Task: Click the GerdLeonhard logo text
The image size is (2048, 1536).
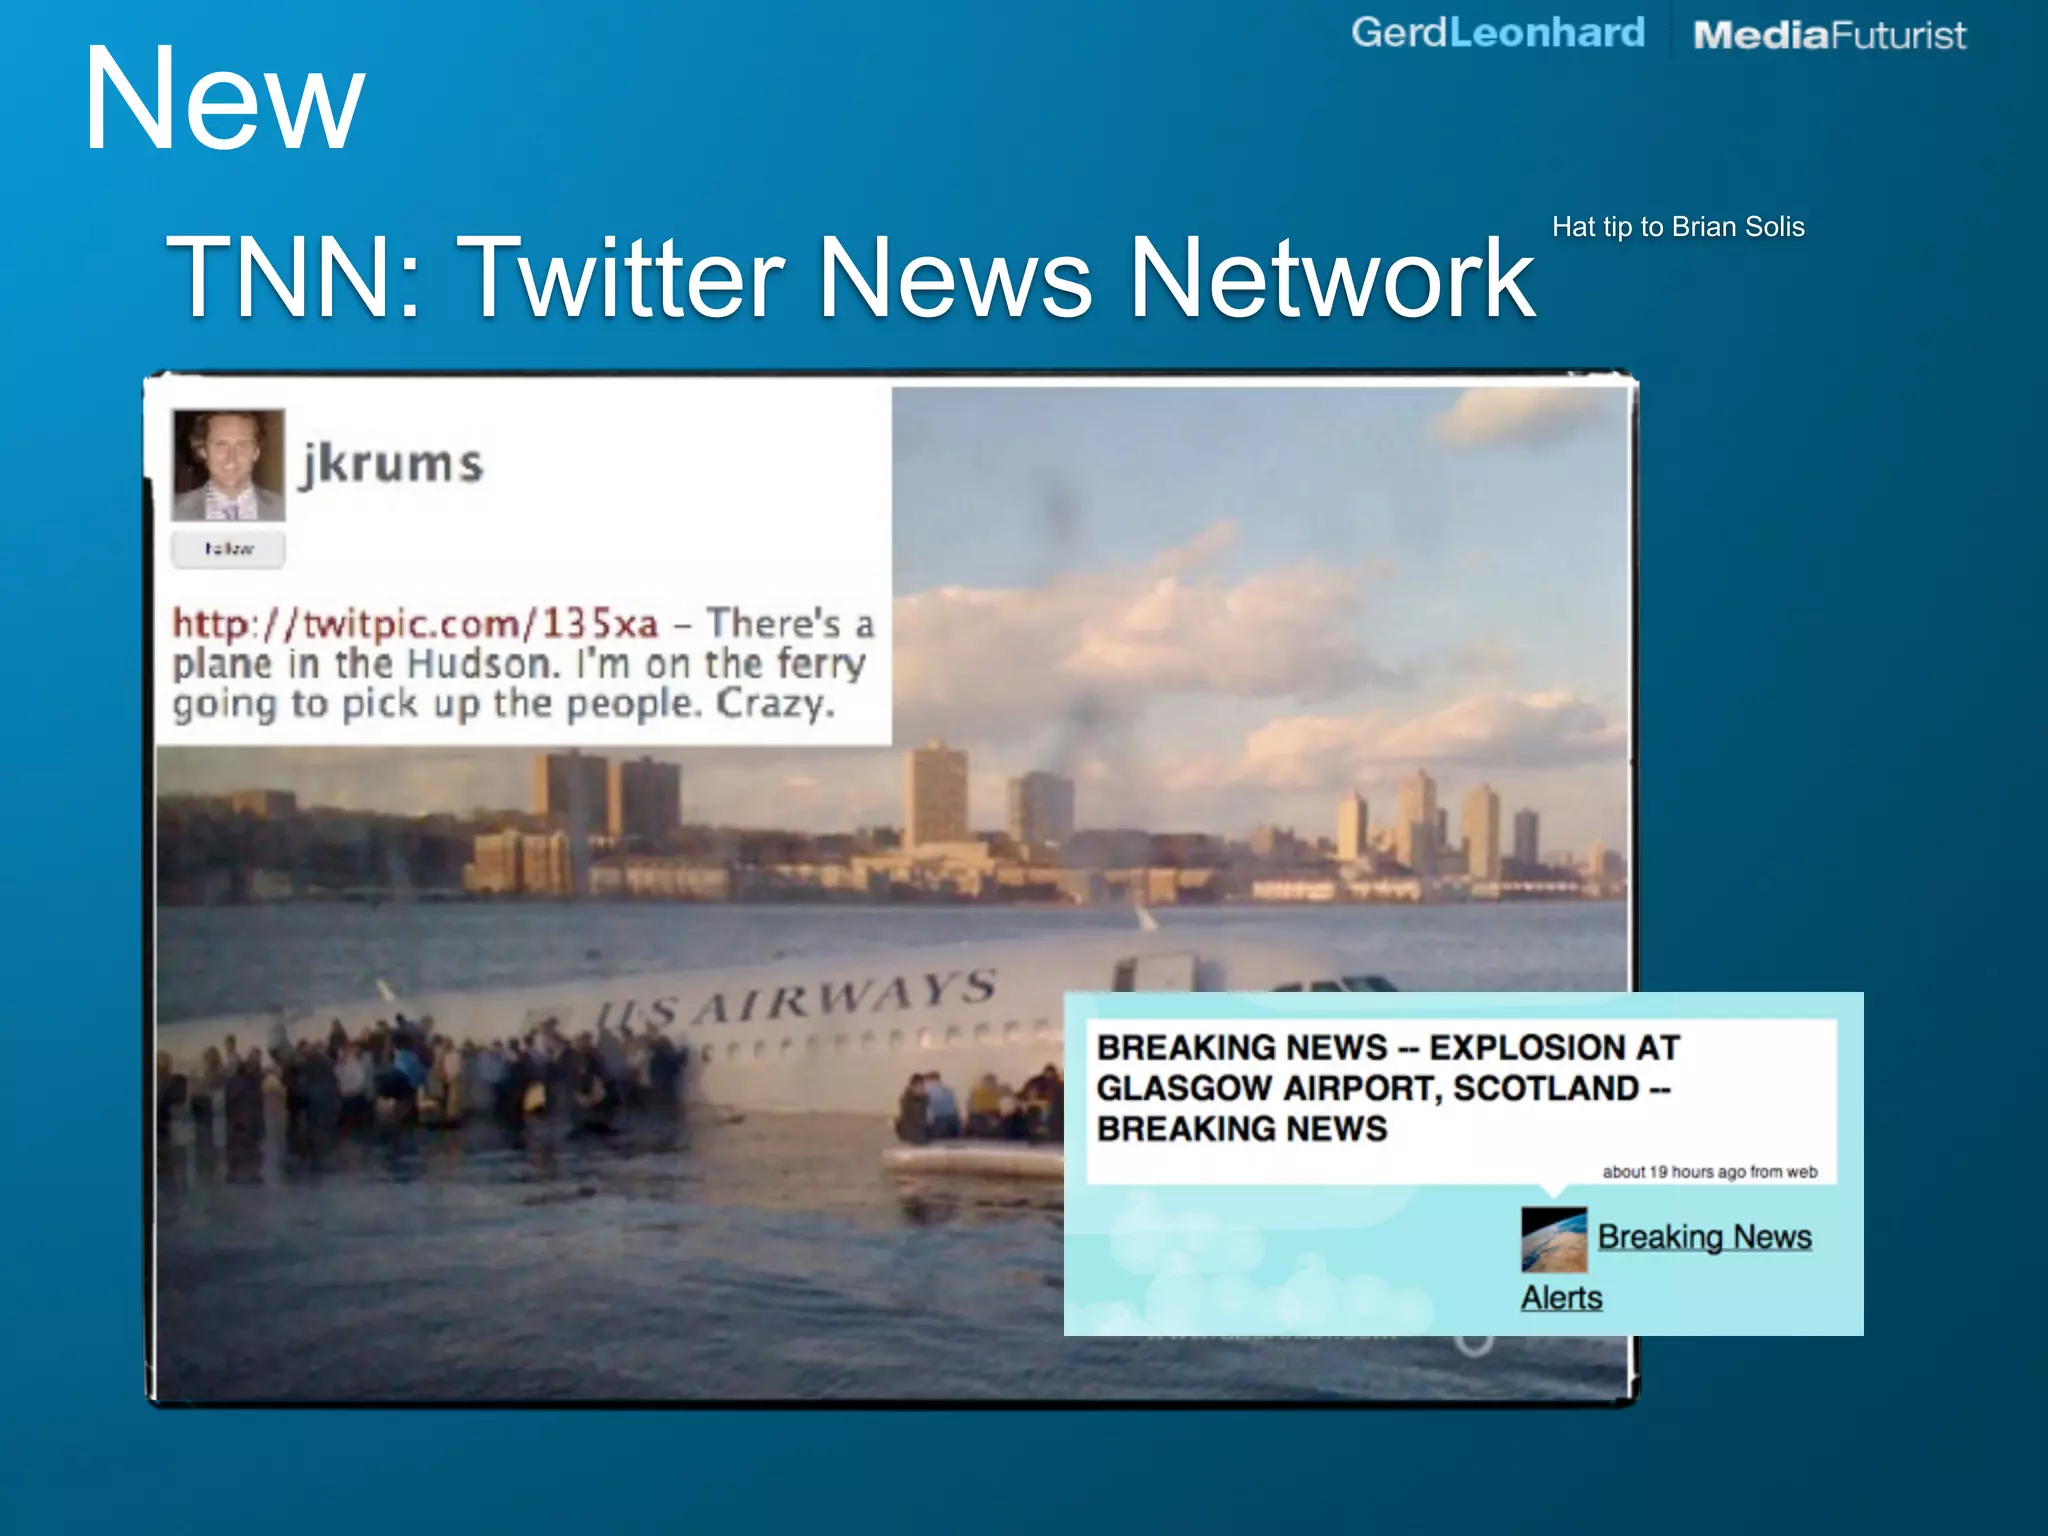Action: [x=1498, y=33]
